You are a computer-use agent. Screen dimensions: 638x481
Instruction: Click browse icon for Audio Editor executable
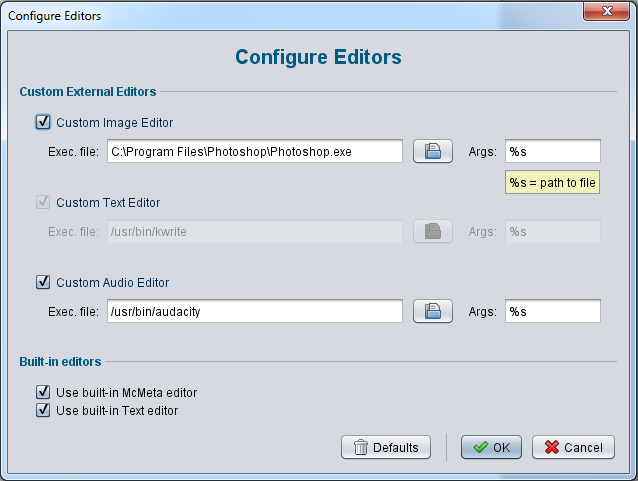click(x=432, y=311)
